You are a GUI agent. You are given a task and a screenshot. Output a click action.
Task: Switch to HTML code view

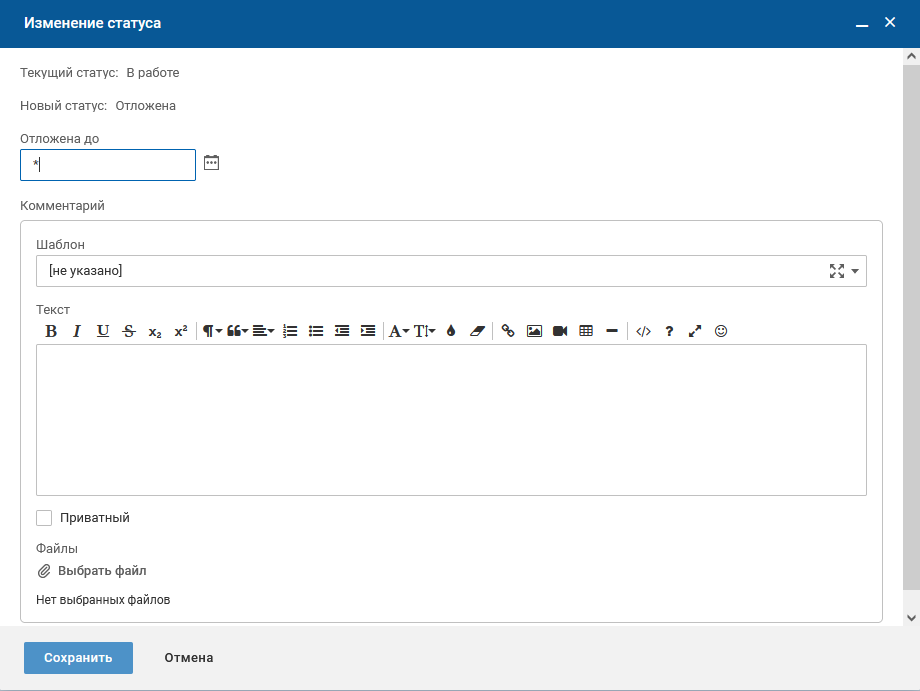(643, 331)
